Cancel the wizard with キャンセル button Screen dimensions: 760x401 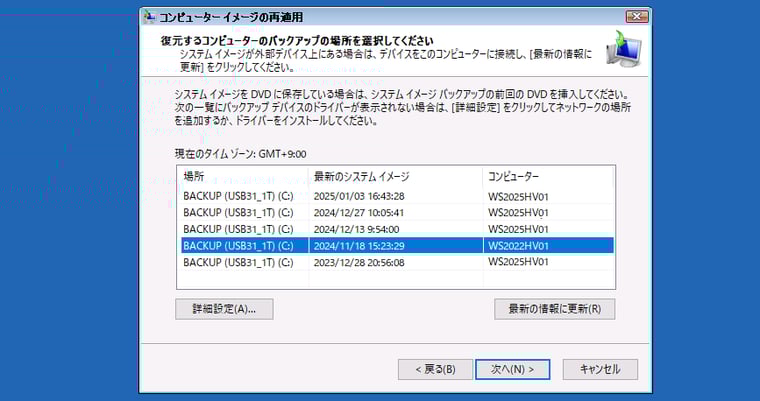(x=600, y=369)
